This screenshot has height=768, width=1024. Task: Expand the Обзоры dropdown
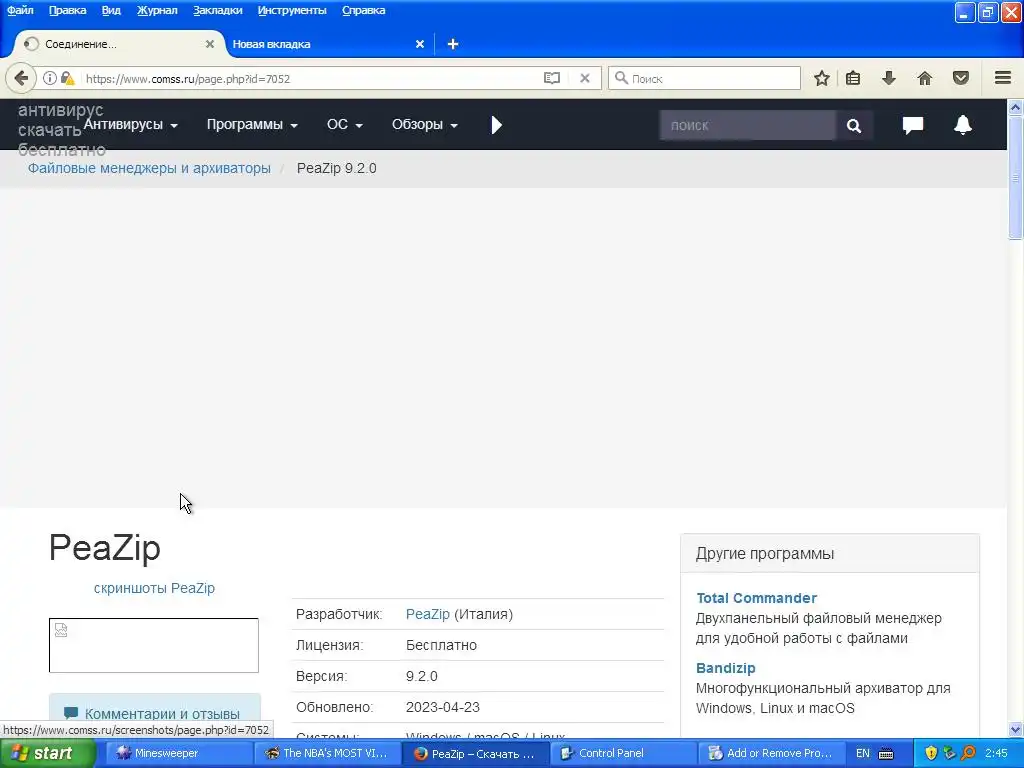[424, 124]
